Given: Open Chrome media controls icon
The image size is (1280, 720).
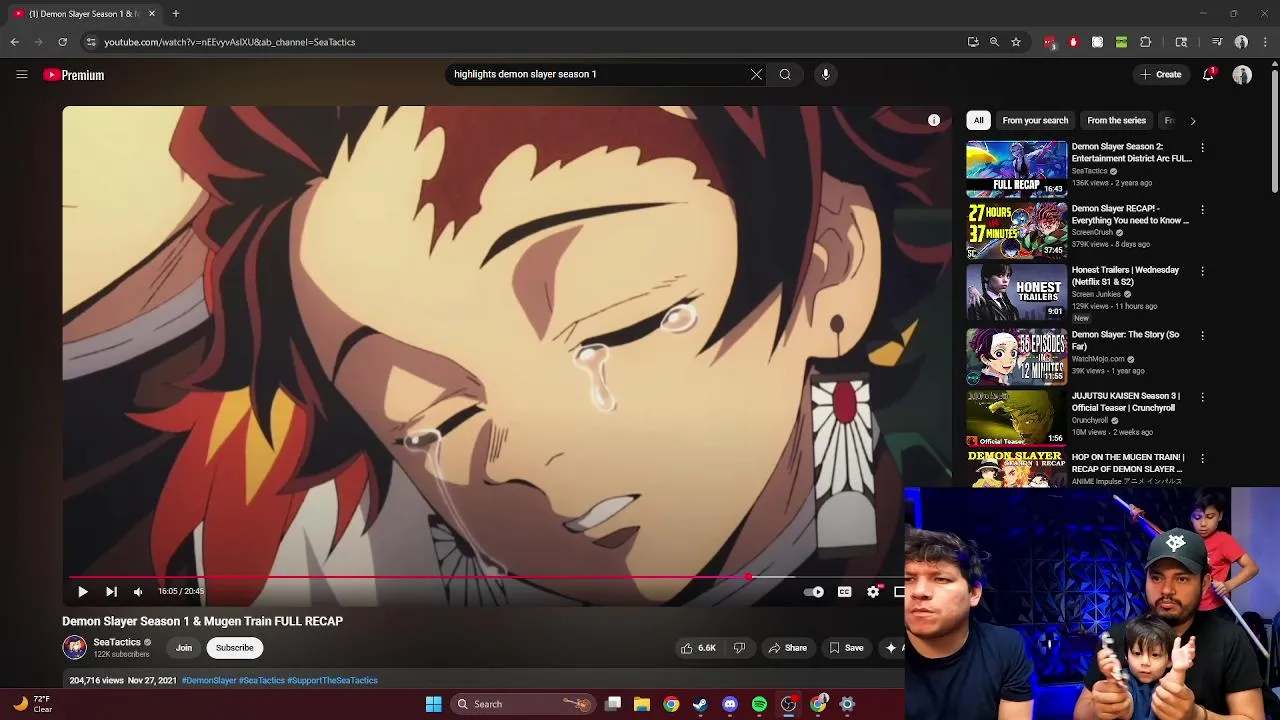Looking at the screenshot, I should click(x=1216, y=42).
